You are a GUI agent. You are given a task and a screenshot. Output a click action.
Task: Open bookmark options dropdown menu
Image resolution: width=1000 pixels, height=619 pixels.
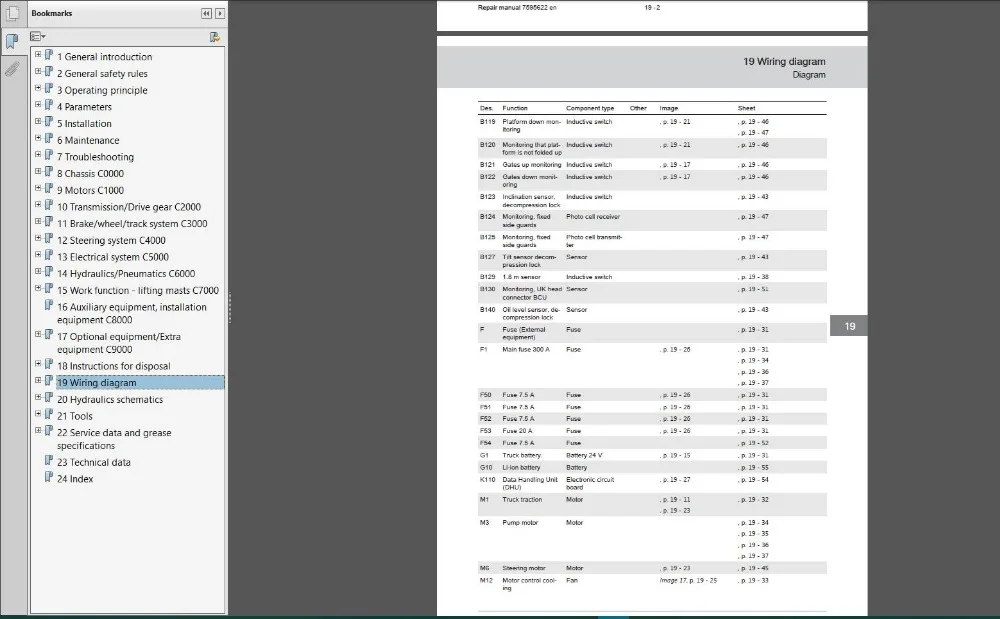[38, 37]
